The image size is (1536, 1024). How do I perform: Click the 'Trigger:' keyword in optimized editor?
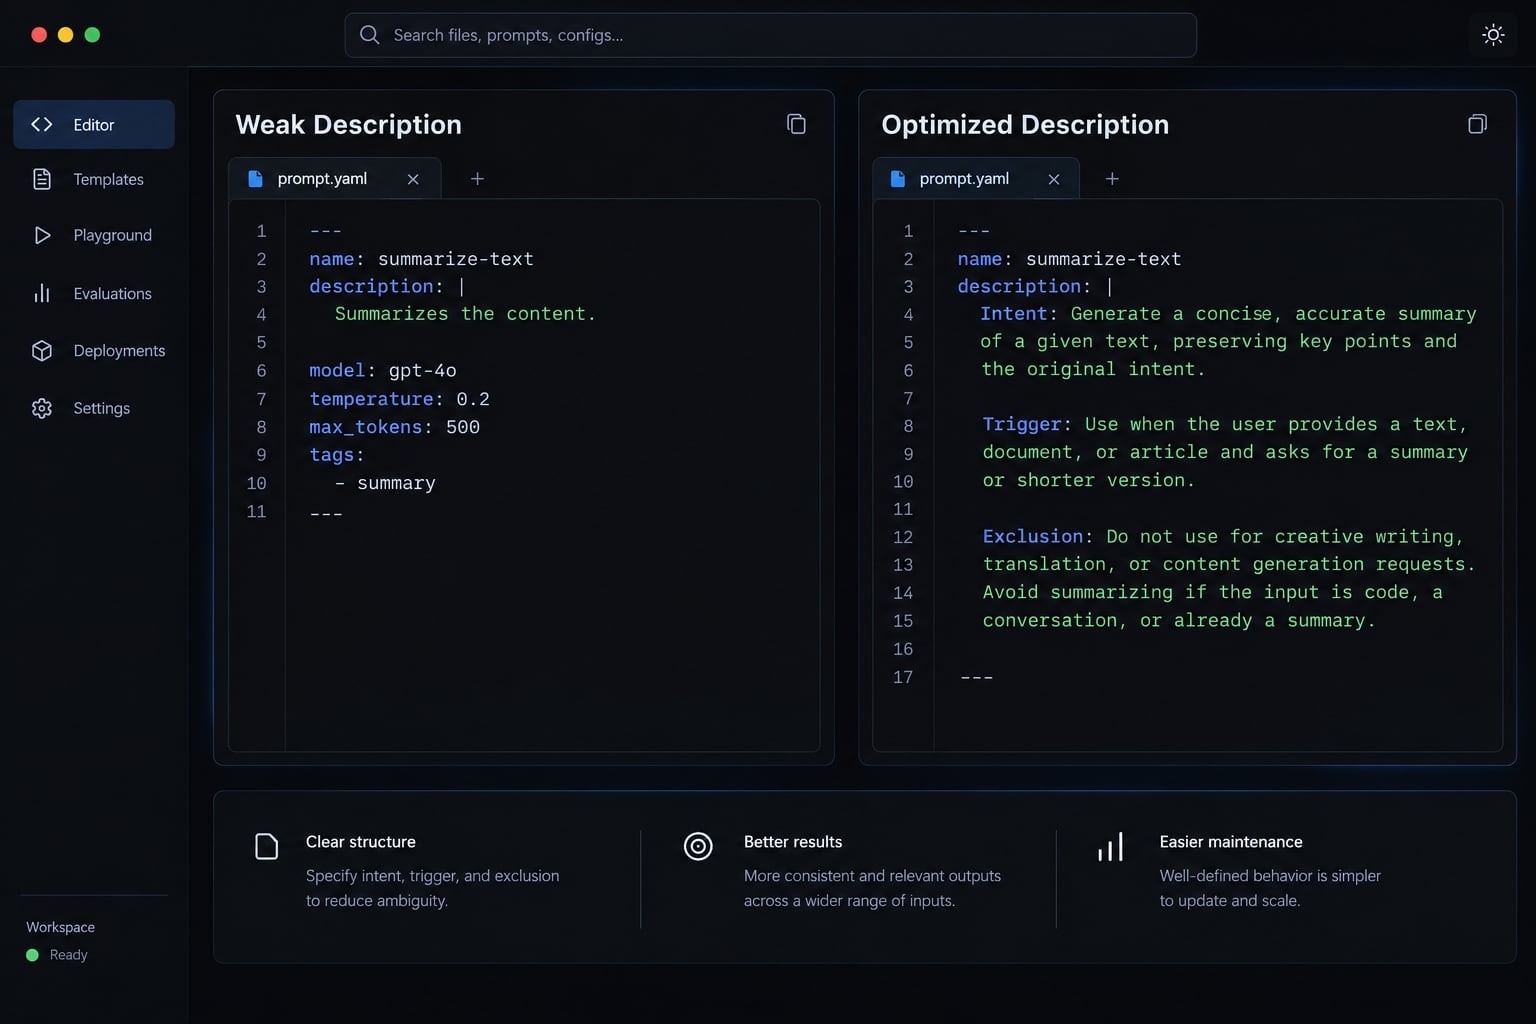pos(1027,424)
